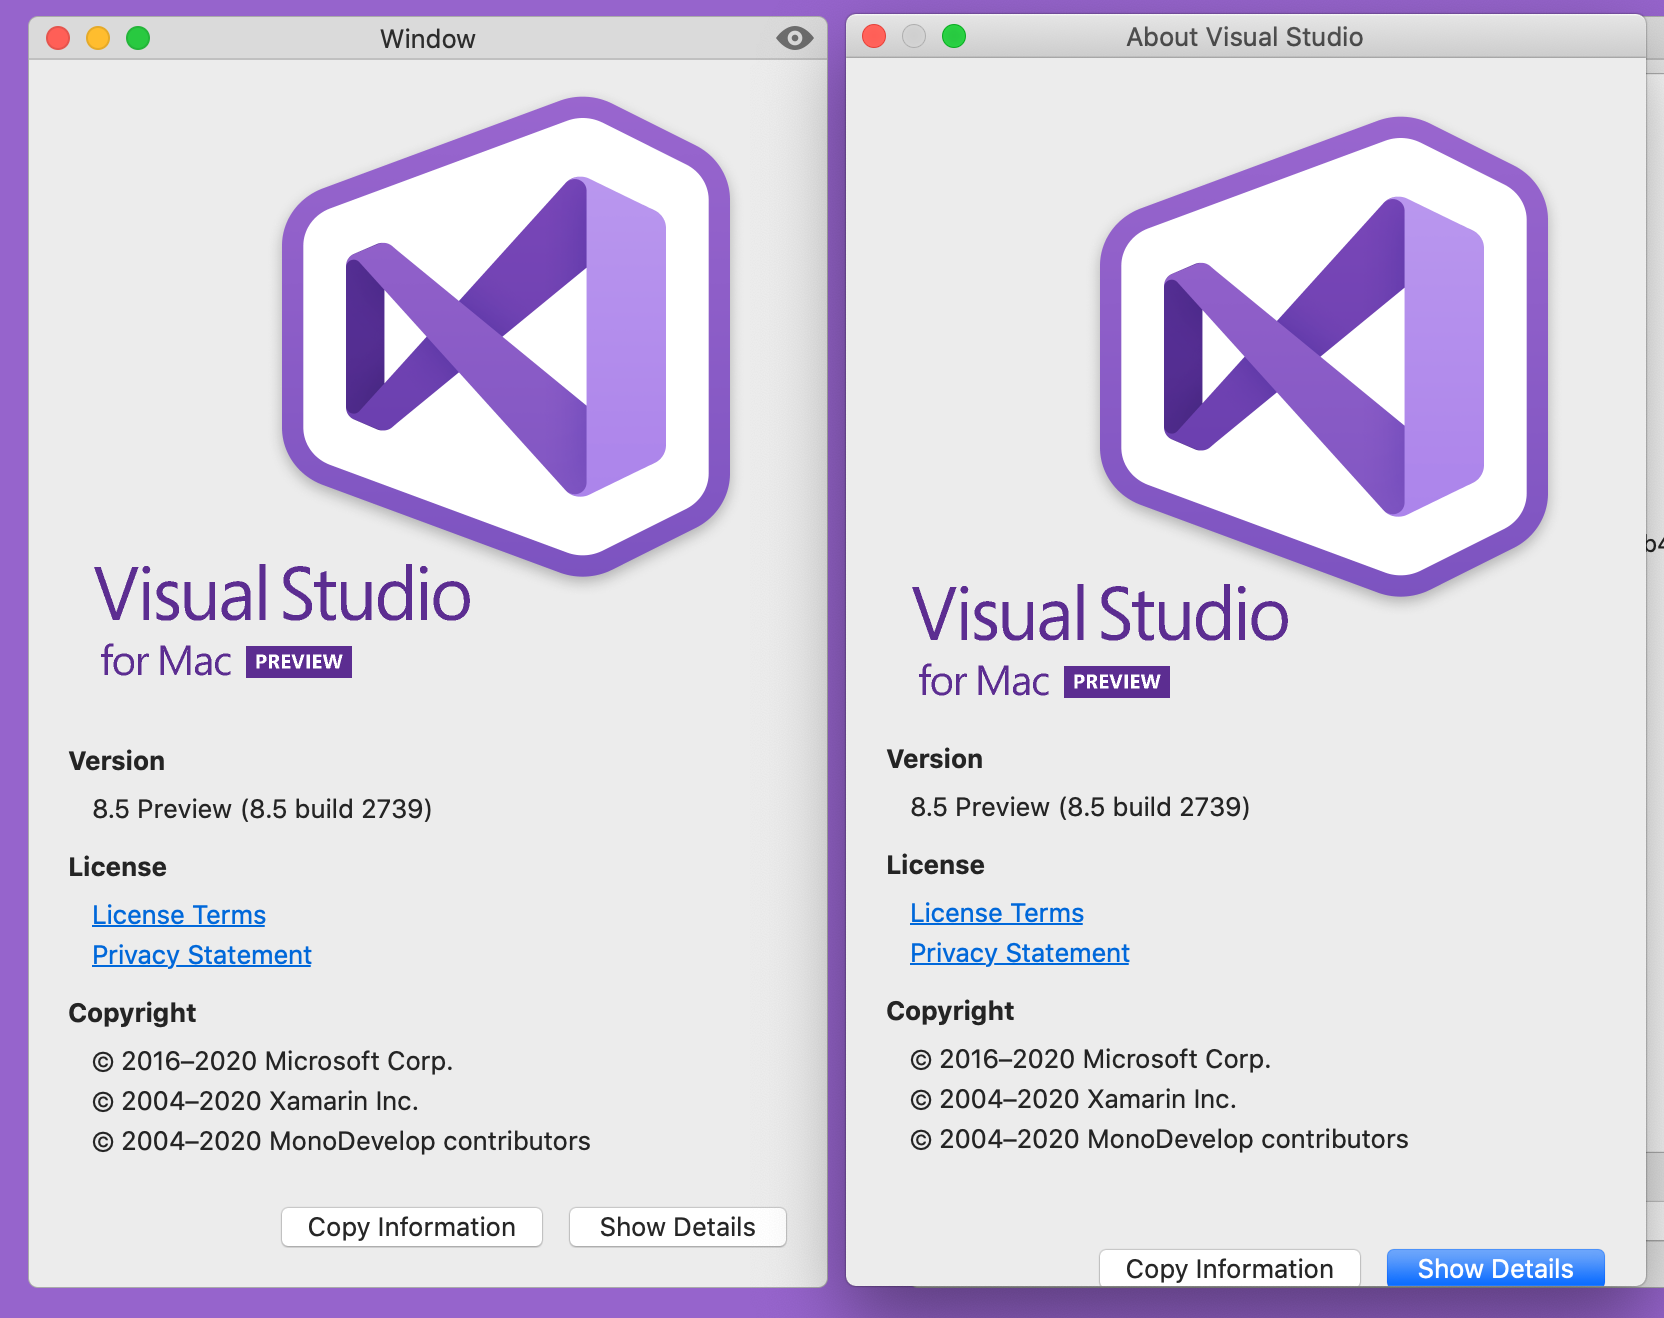
Task: Zoom the About Visual Studio dialog with green button
Action: (x=954, y=36)
